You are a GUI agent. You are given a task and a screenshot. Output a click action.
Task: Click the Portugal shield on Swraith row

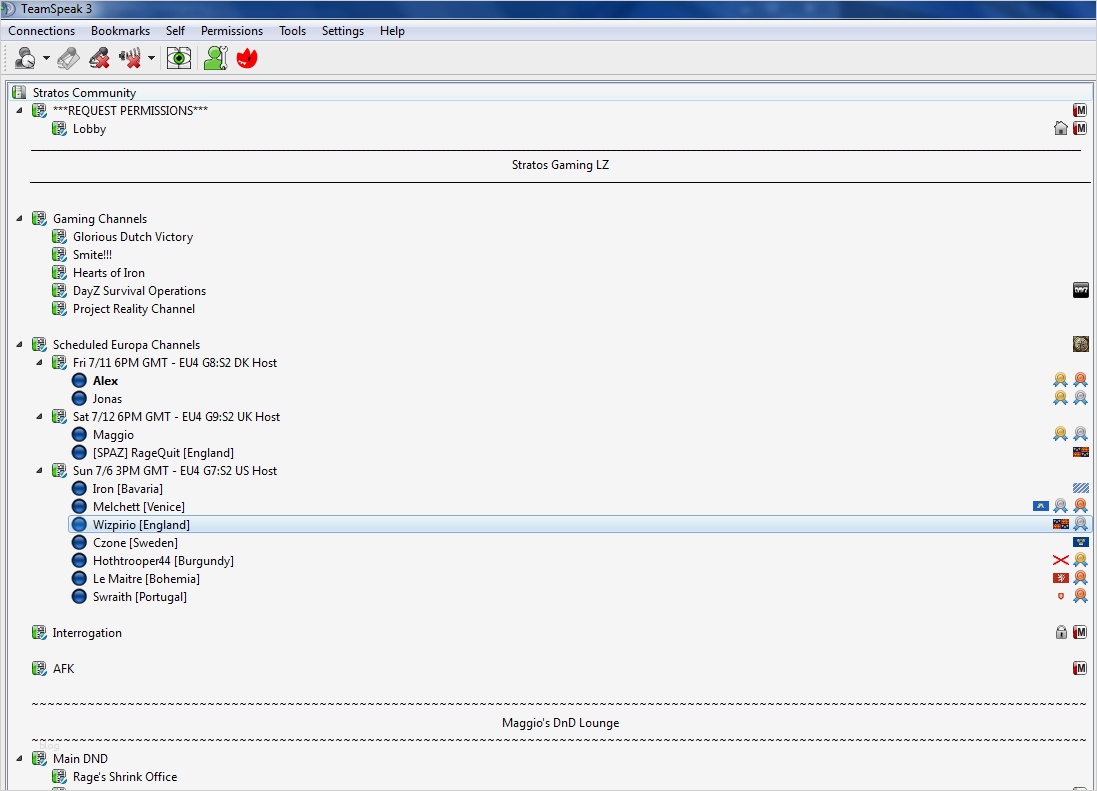1061,596
